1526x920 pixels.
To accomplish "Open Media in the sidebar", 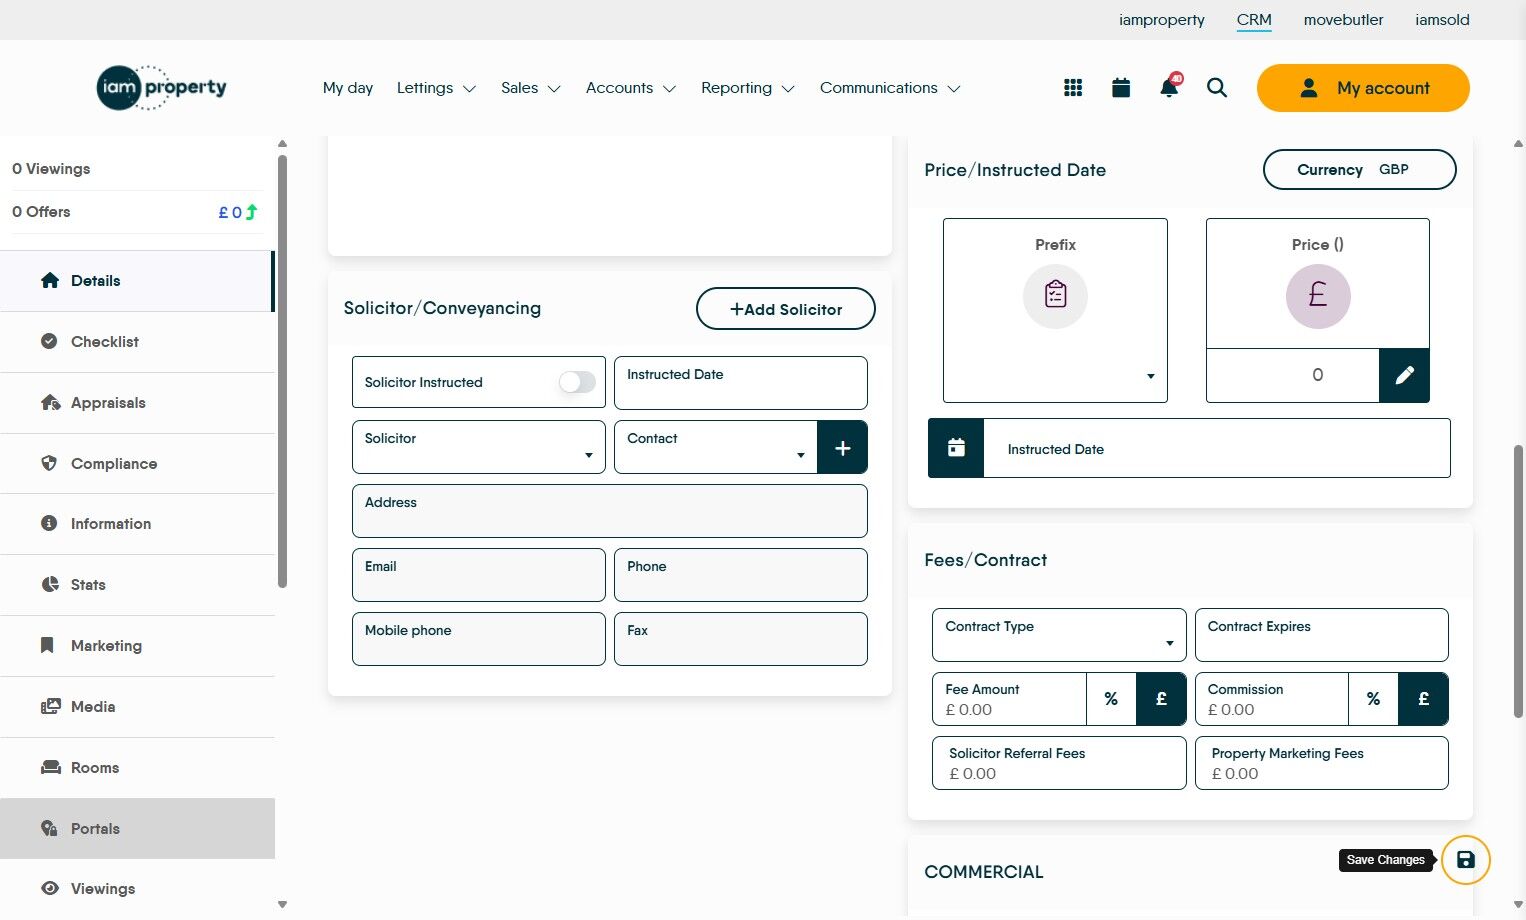I will [137, 707].
